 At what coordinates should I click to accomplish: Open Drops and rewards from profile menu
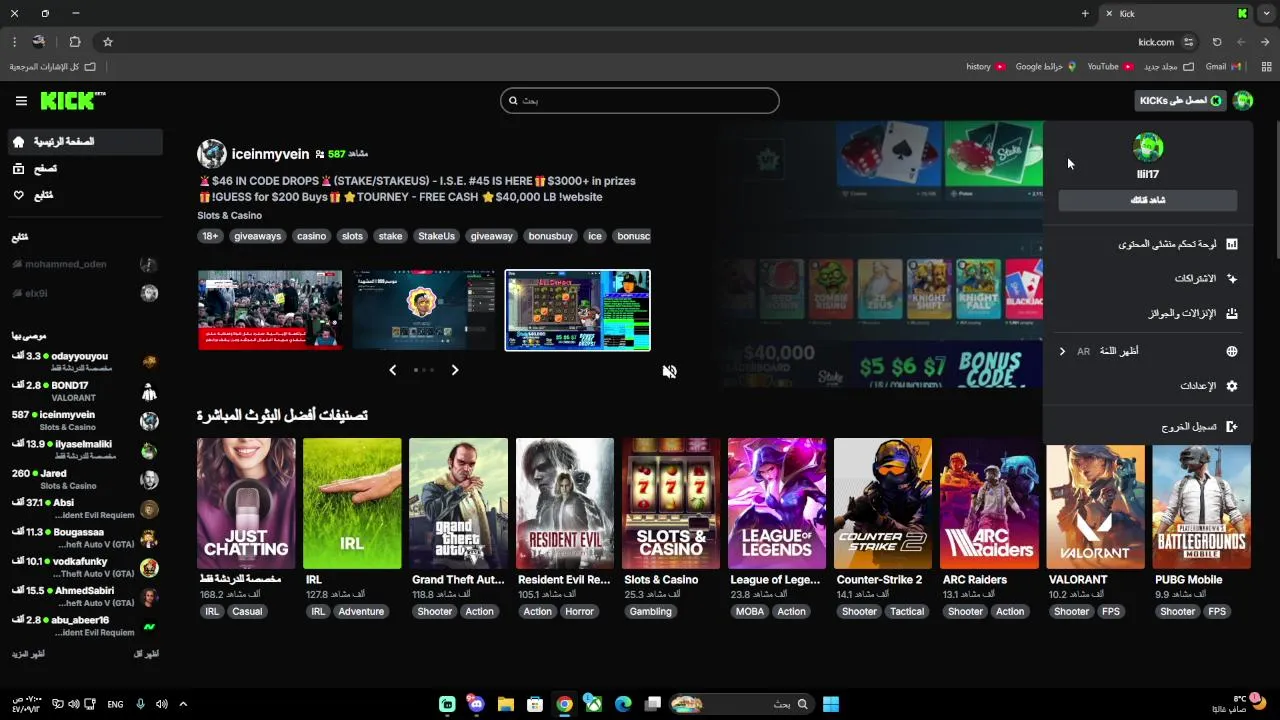tap(1148, 313)
